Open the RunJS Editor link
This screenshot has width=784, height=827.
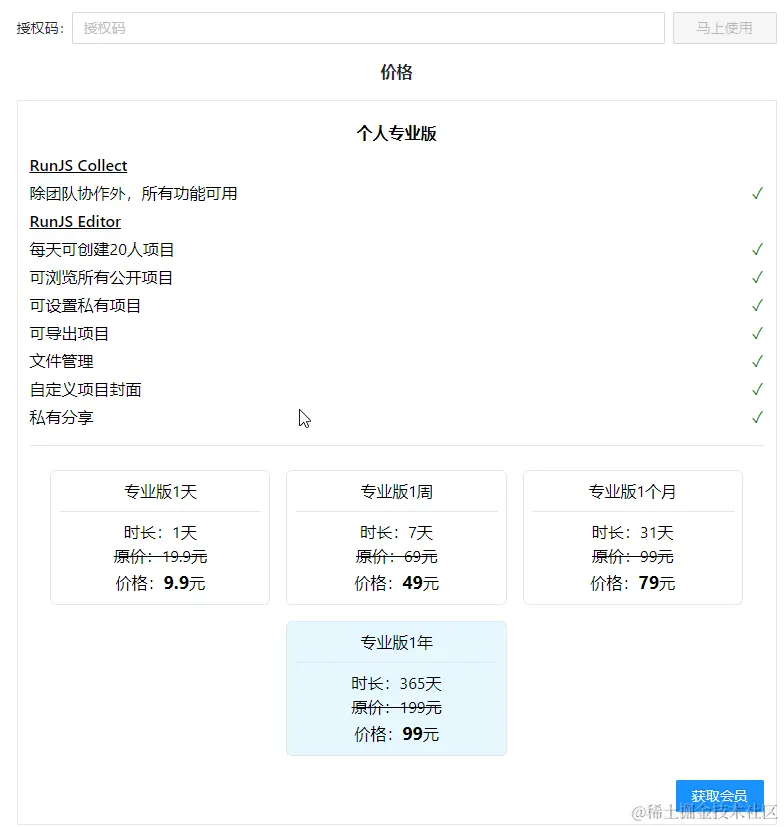tap(75, 222)
